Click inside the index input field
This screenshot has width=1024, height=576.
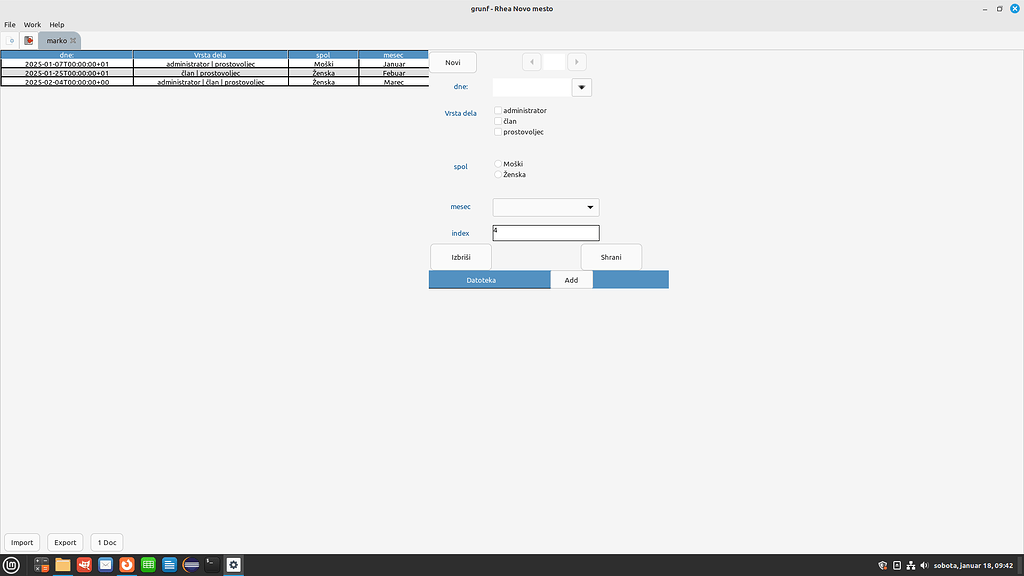545,232
